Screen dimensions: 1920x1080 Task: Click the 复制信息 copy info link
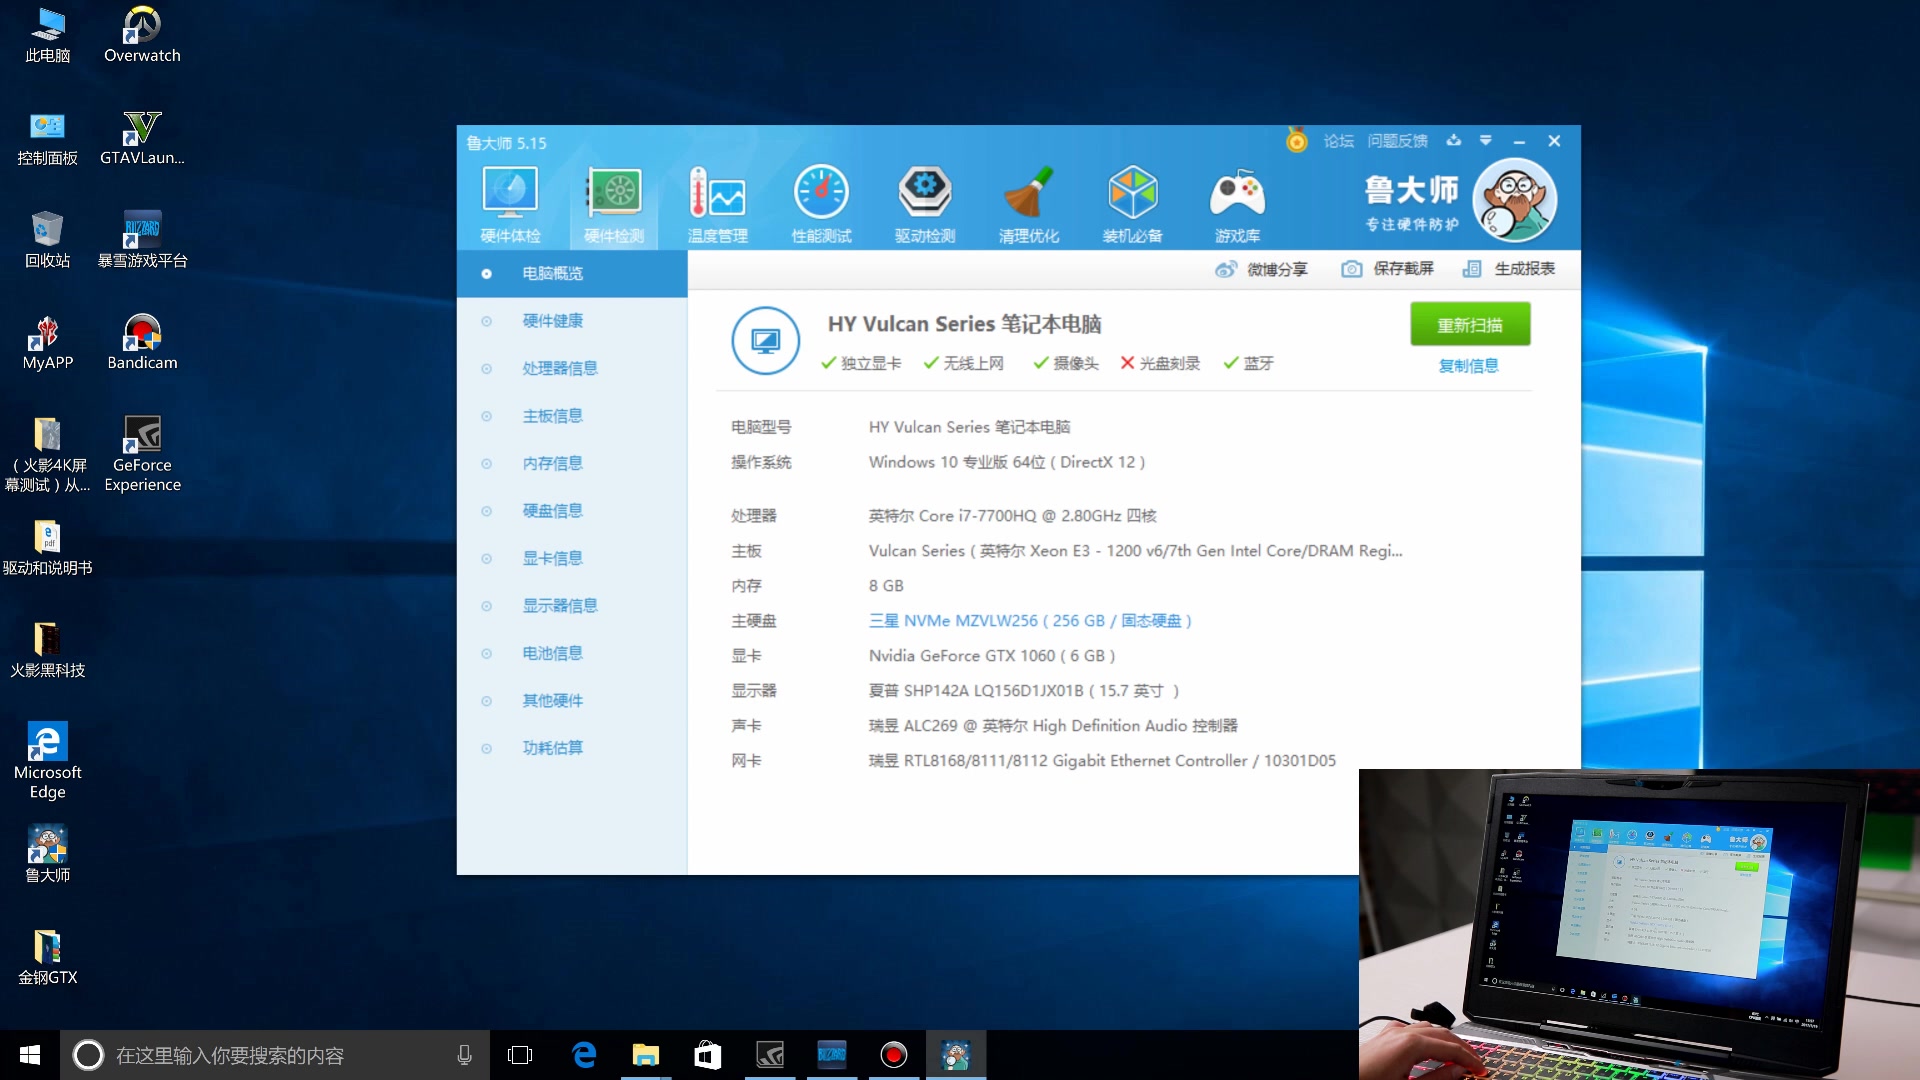tap(1468, 366)
